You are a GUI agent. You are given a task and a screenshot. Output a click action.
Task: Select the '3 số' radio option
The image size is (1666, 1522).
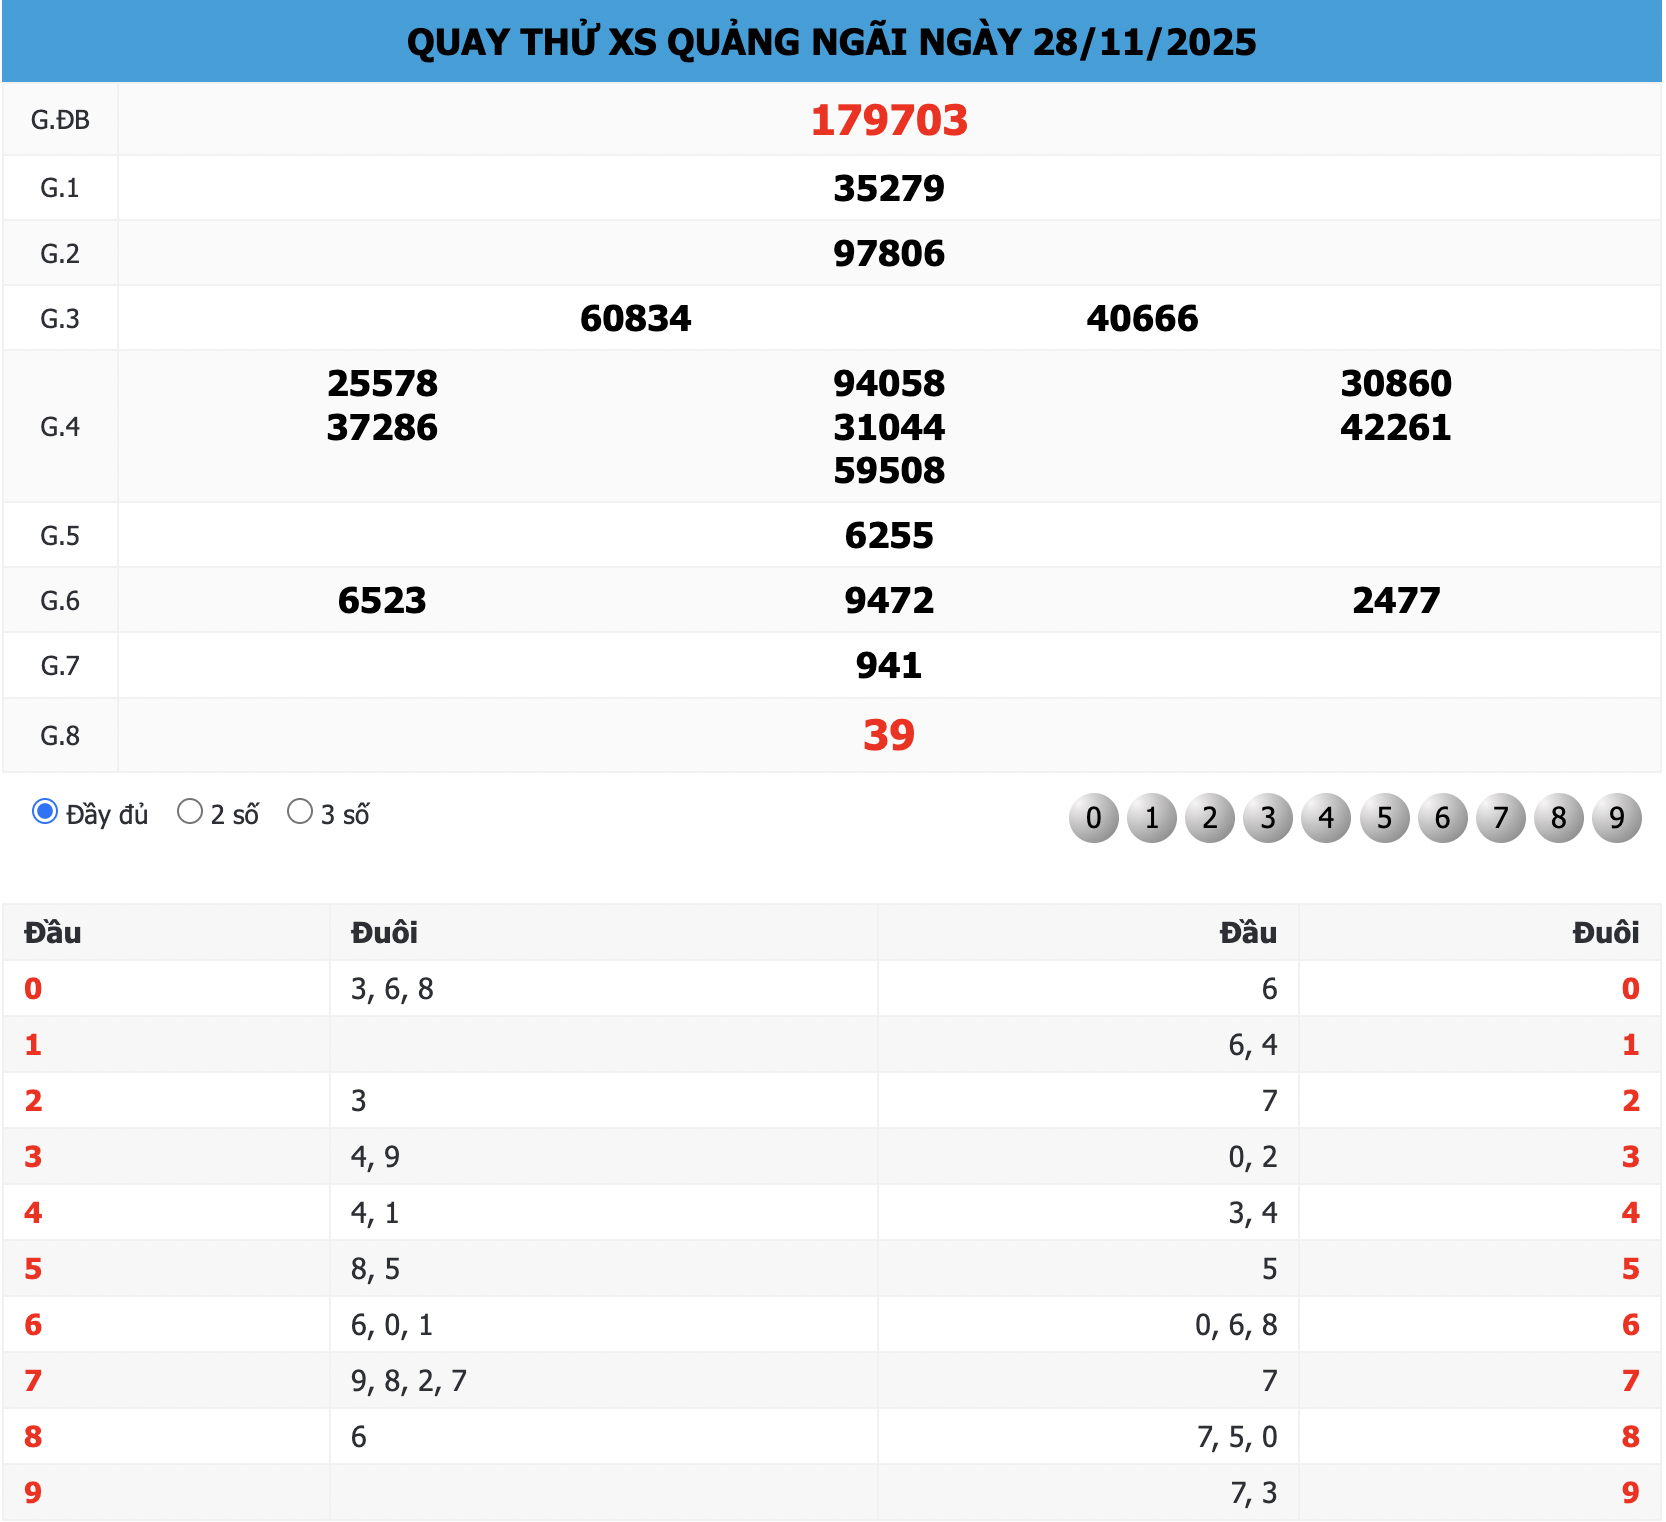tap(299, 811)
